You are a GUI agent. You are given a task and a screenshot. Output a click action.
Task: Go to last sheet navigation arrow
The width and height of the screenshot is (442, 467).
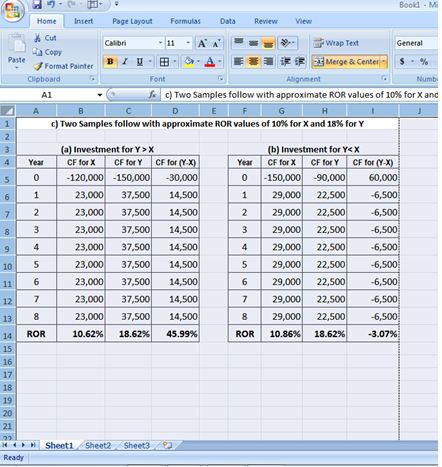[x=33, y=445]
